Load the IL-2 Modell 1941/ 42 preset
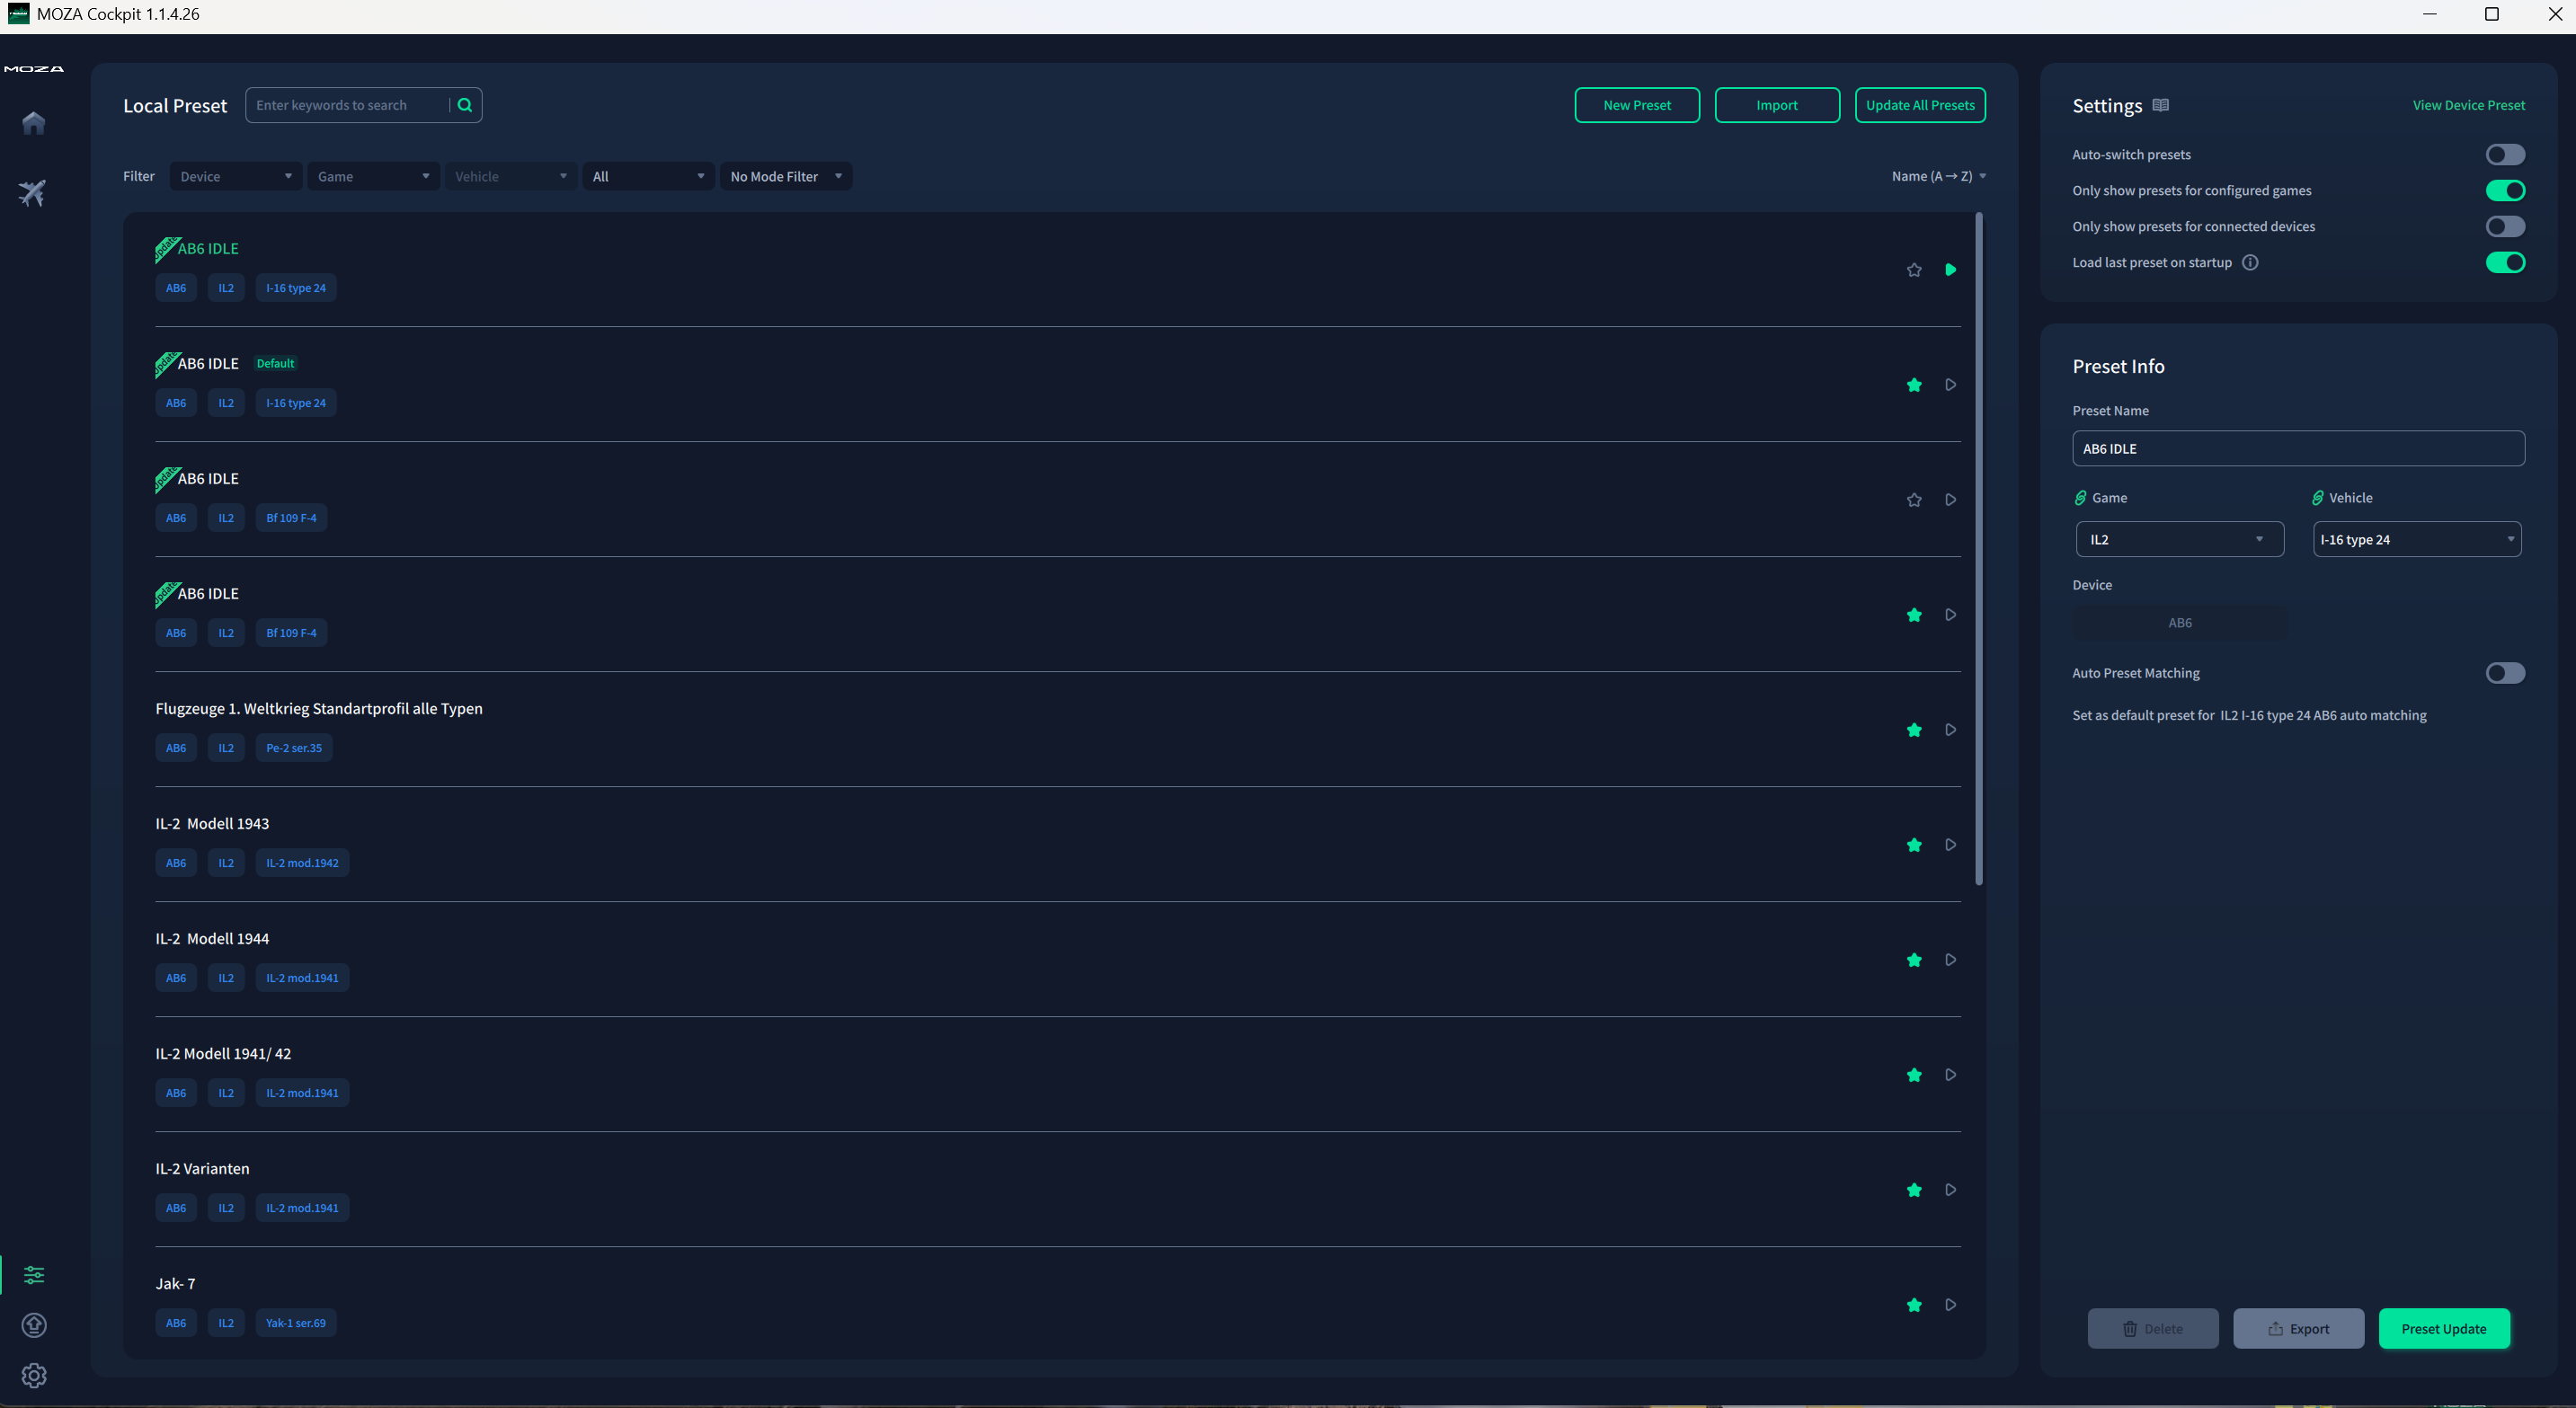The width and height of the screenshot is (2576, 1408). (1950, 1075)
